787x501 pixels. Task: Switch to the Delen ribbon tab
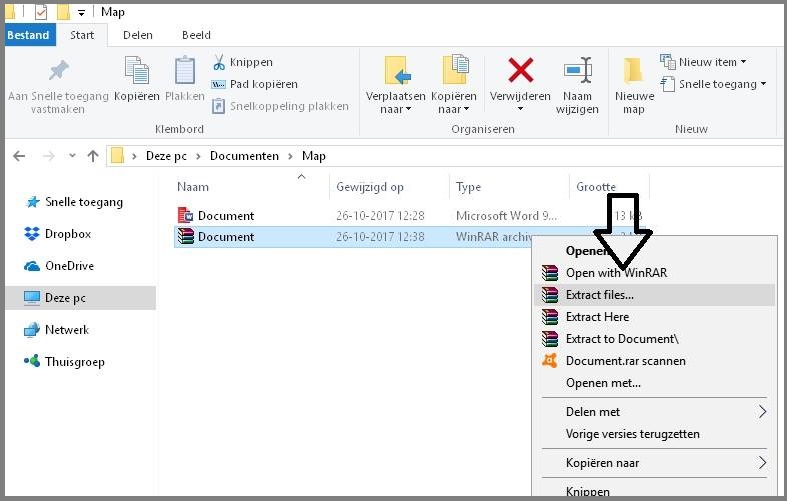click(x=138, y=35)
